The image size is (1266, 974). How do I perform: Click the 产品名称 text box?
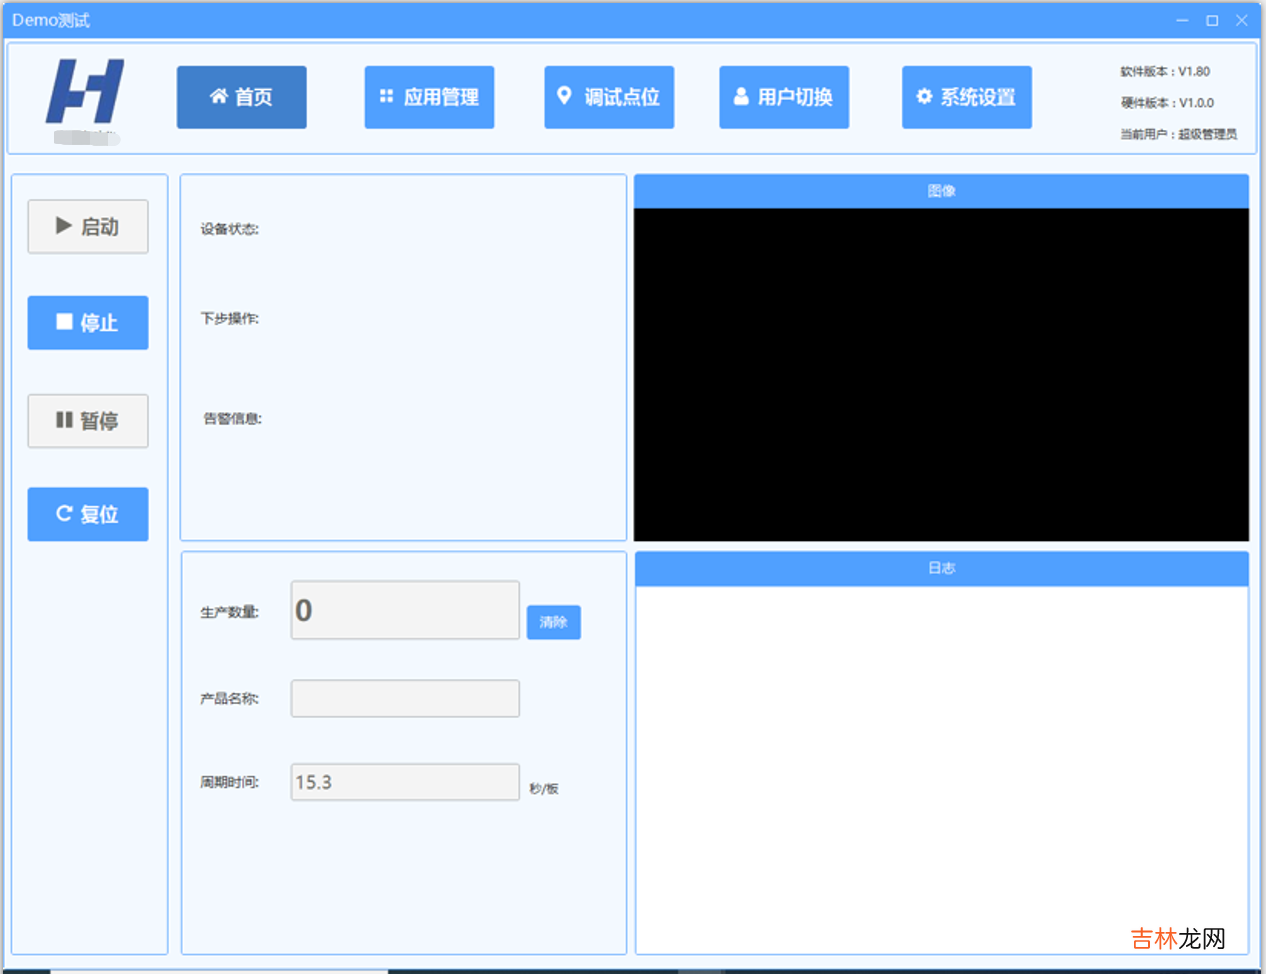(x=405, y=698)
